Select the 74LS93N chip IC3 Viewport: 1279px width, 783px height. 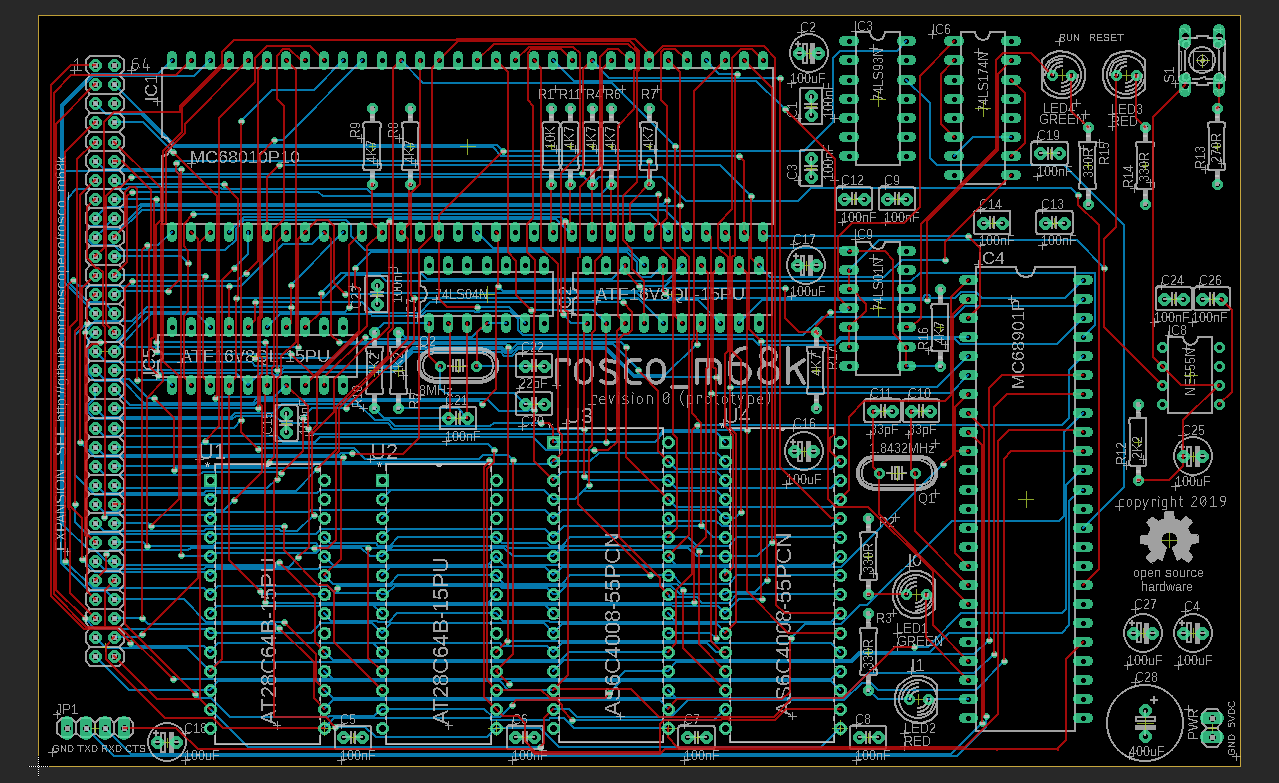pyautogui.click(x=879, y=98)
